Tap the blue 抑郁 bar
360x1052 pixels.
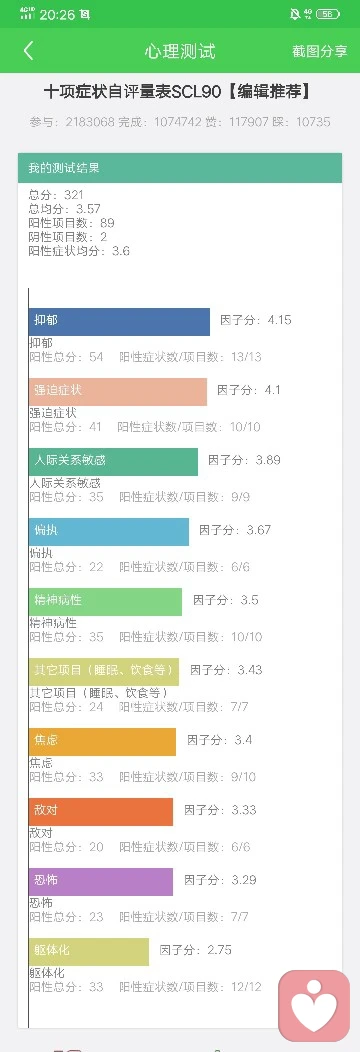coord(119,321)
